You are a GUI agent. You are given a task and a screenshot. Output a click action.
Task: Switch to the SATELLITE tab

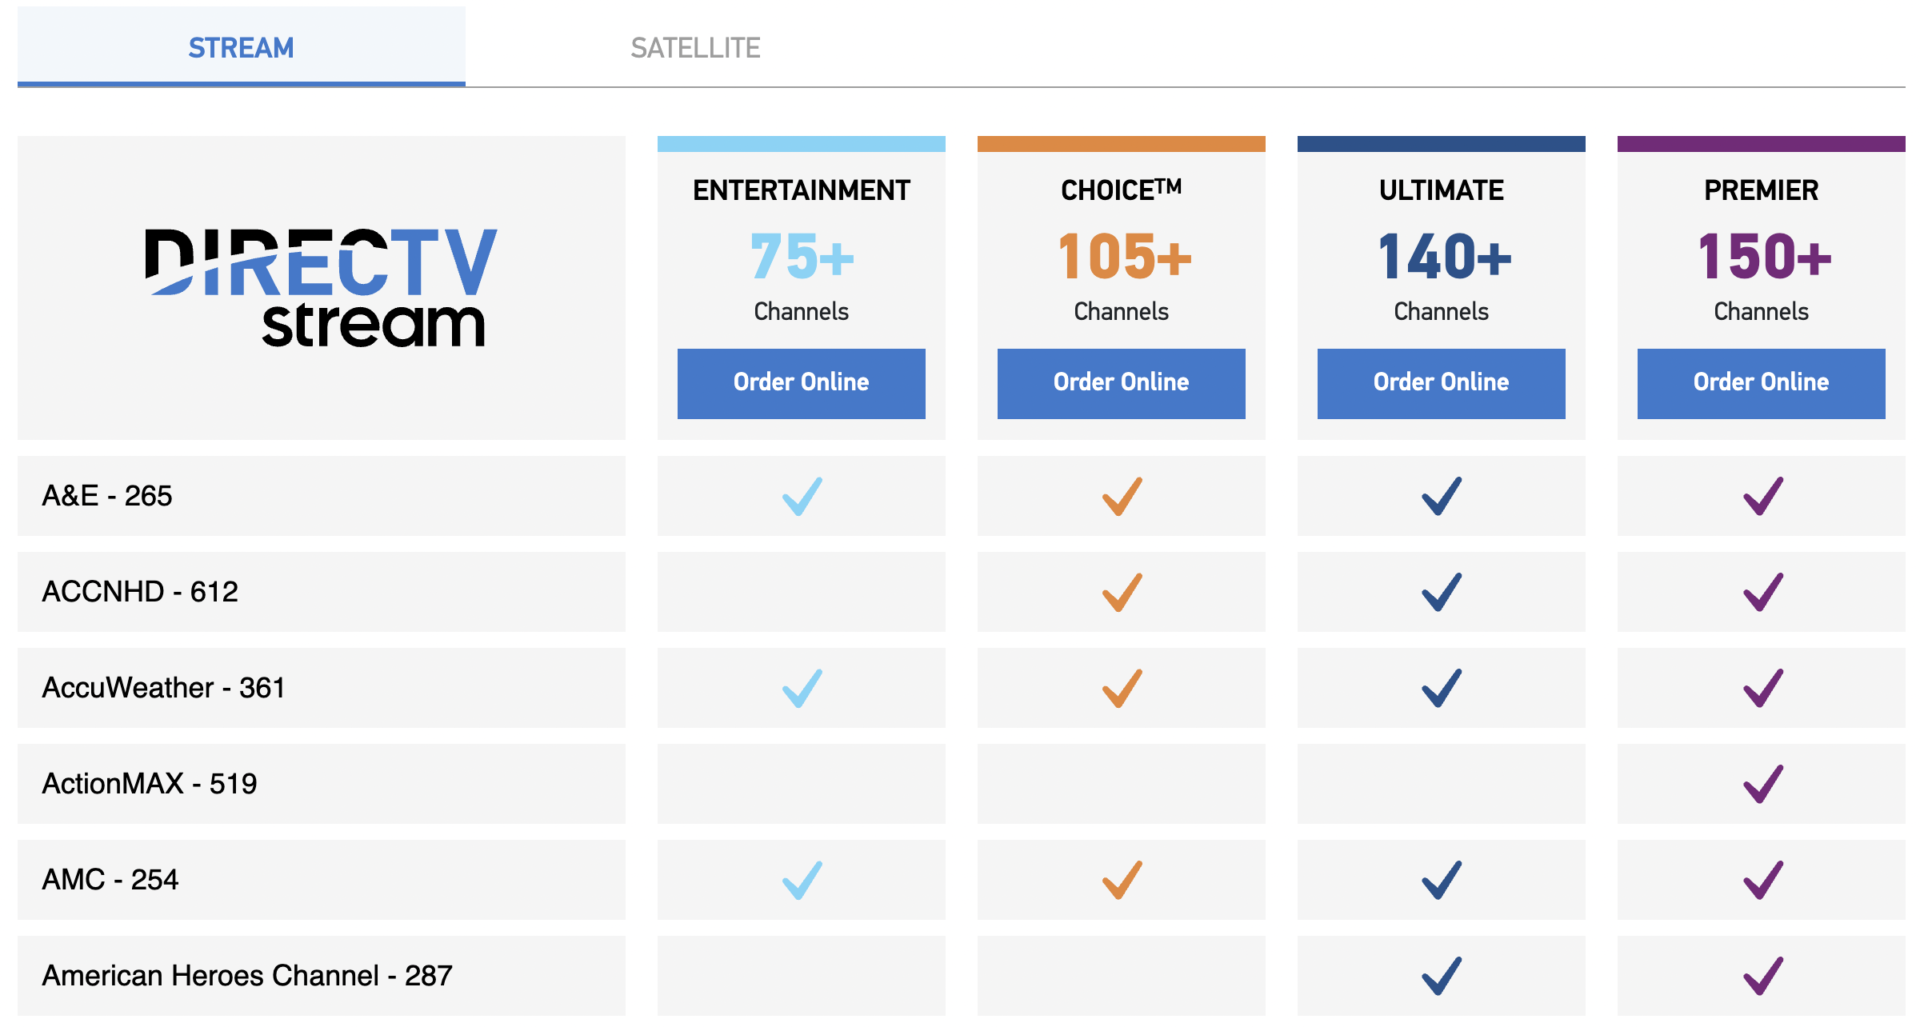point(695,46)
